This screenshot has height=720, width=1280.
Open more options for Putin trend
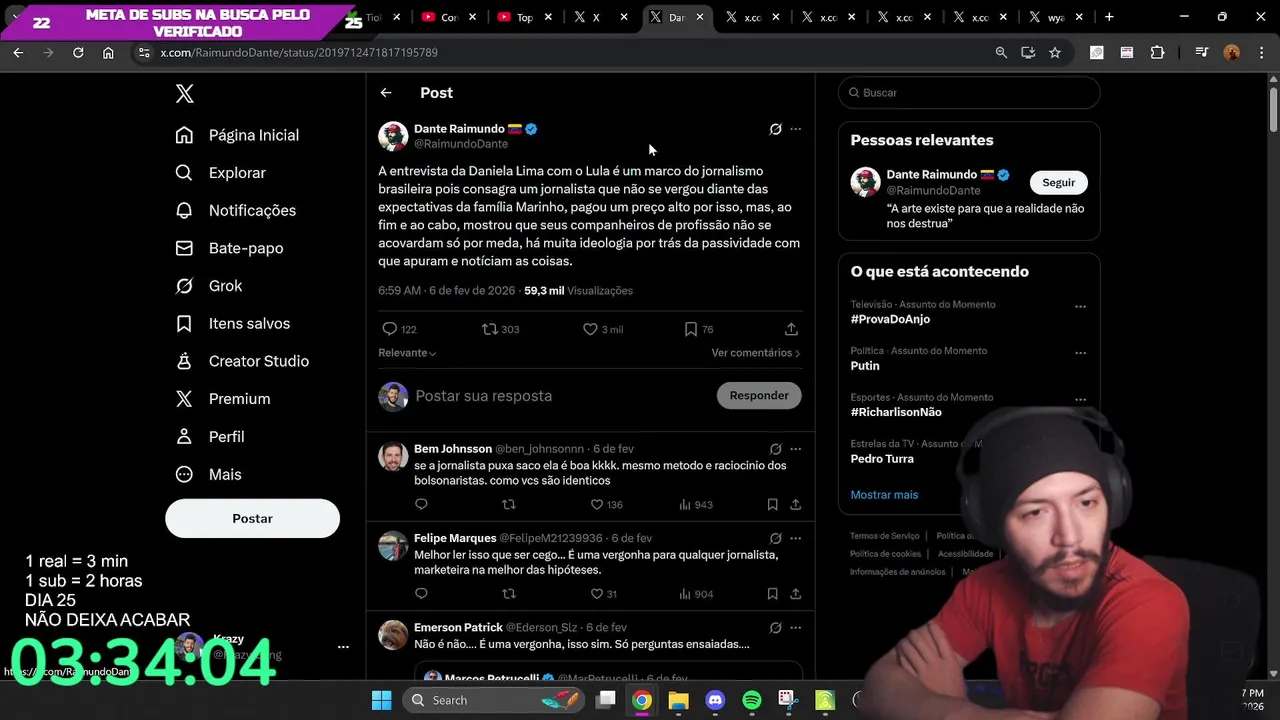(x=1080, y=353)
